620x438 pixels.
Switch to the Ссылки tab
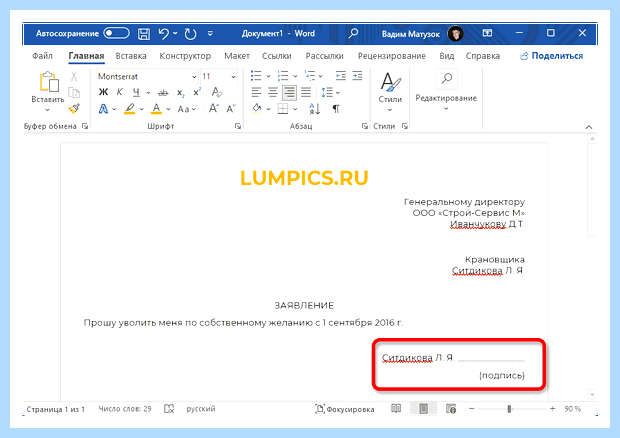pos(277,56)
